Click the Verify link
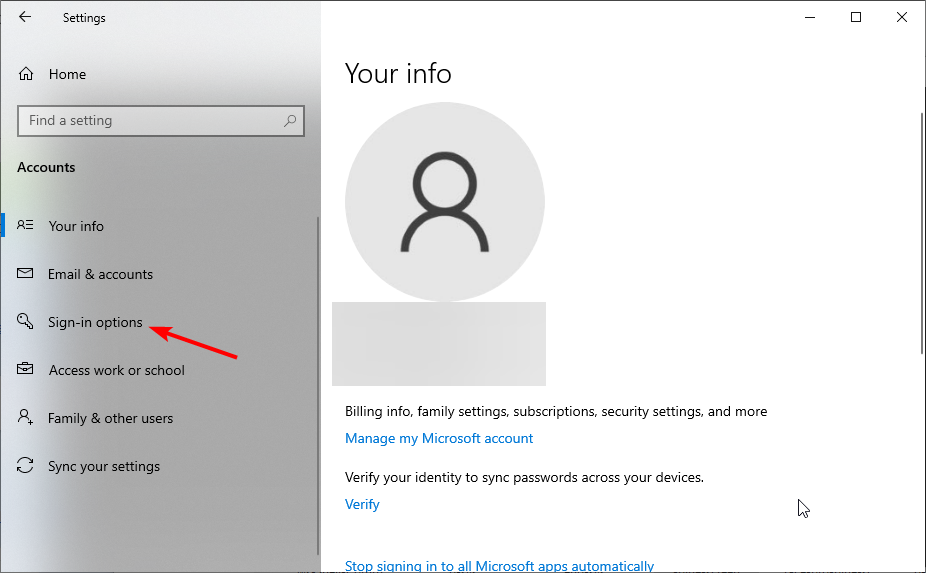The width and height of the screenshot is (926, 573). tap(362, 504)
